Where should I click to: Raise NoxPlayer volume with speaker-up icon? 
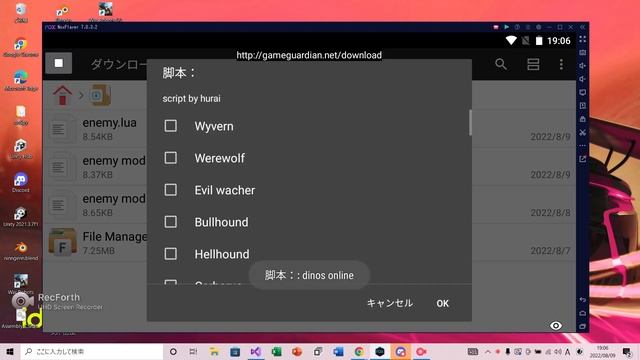click(x=582, y=66)
